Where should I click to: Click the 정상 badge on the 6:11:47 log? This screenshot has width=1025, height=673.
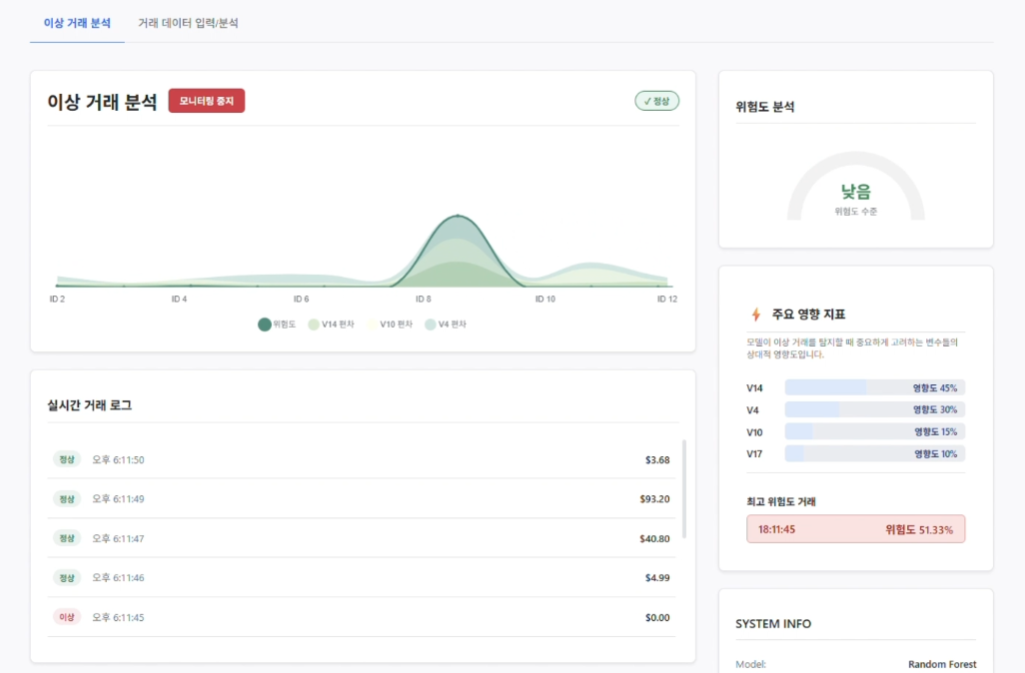point(67,538)
